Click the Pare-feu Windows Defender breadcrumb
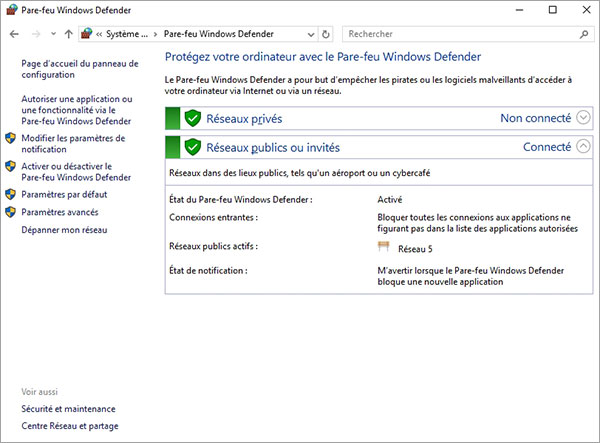 coord(218,34)
